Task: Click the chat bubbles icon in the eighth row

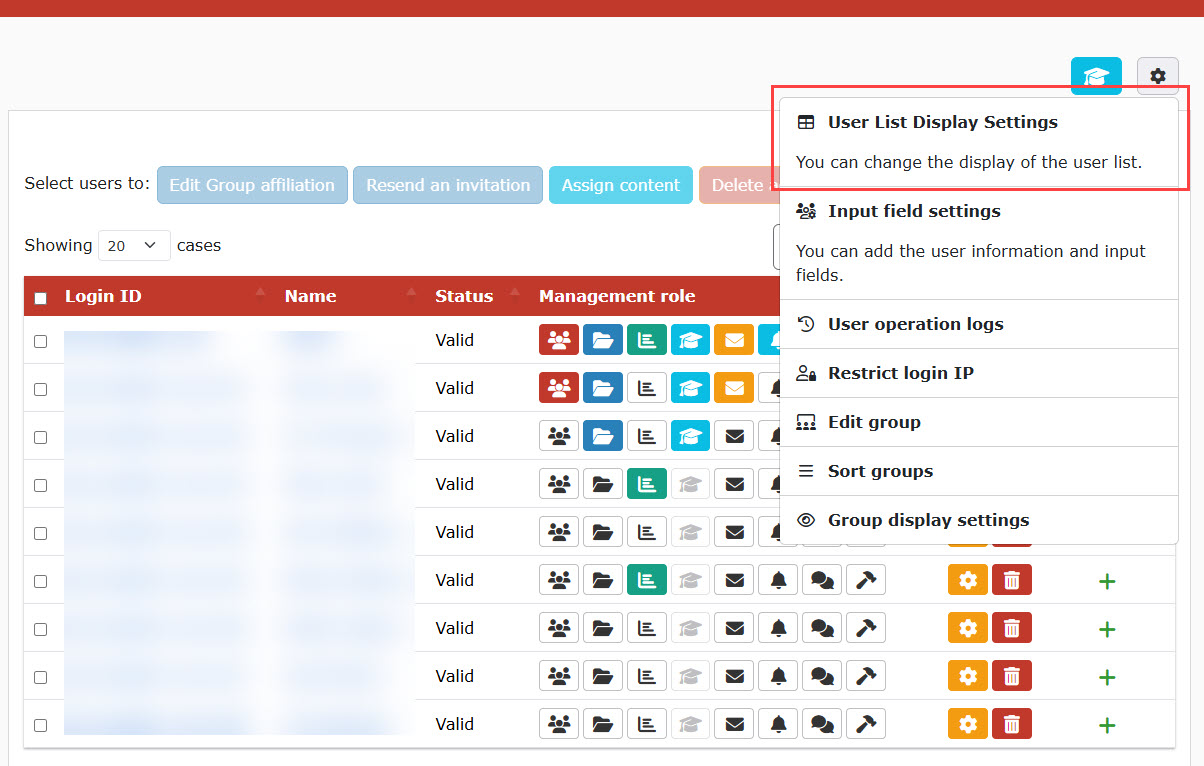Action: click(822, 676)
